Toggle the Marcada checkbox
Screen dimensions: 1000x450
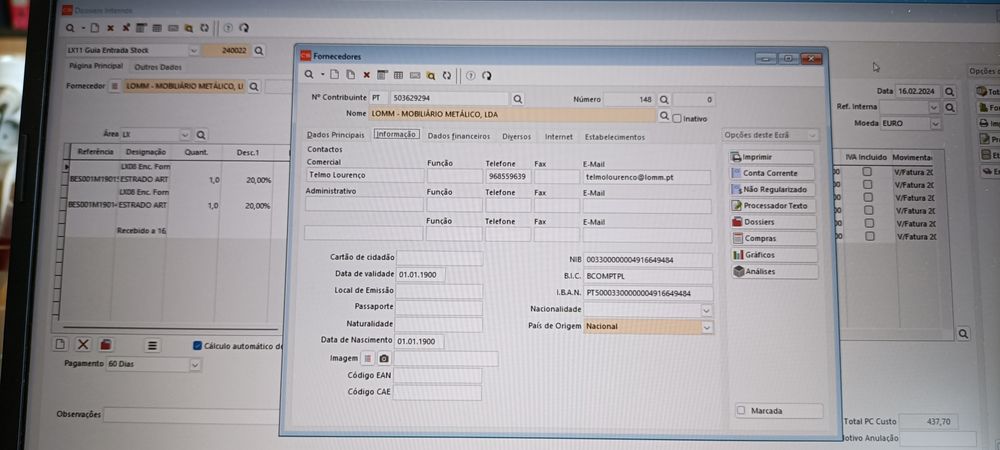[x=740, y=411]
